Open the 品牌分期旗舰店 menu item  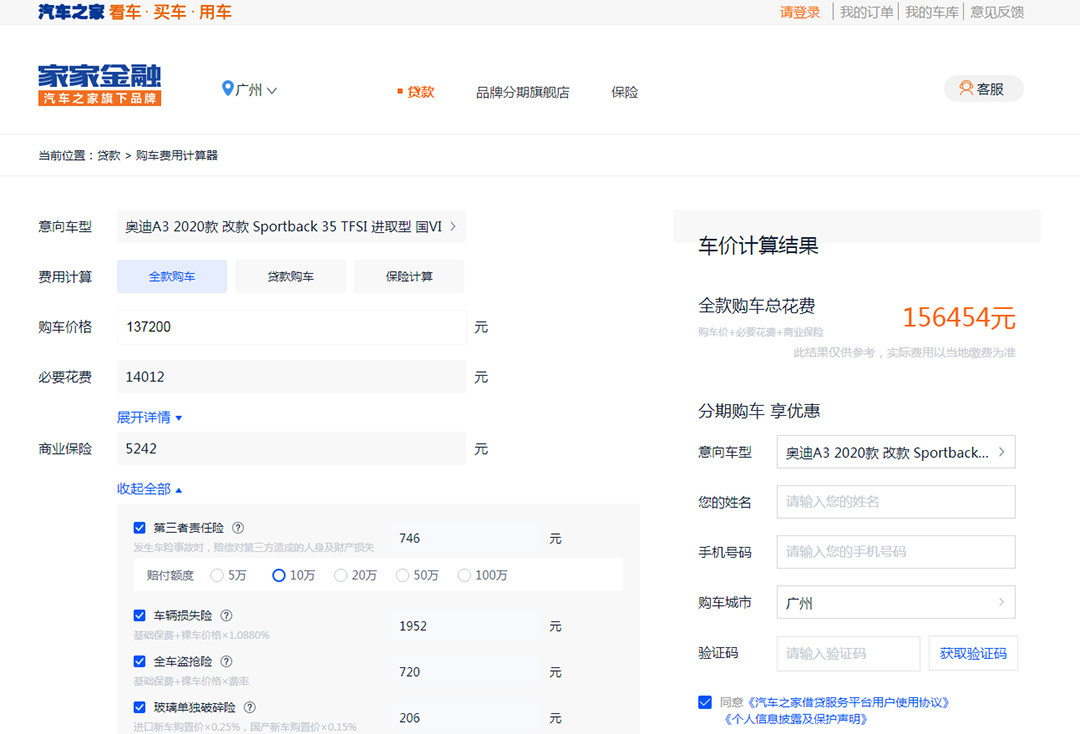tap(522, 92)
